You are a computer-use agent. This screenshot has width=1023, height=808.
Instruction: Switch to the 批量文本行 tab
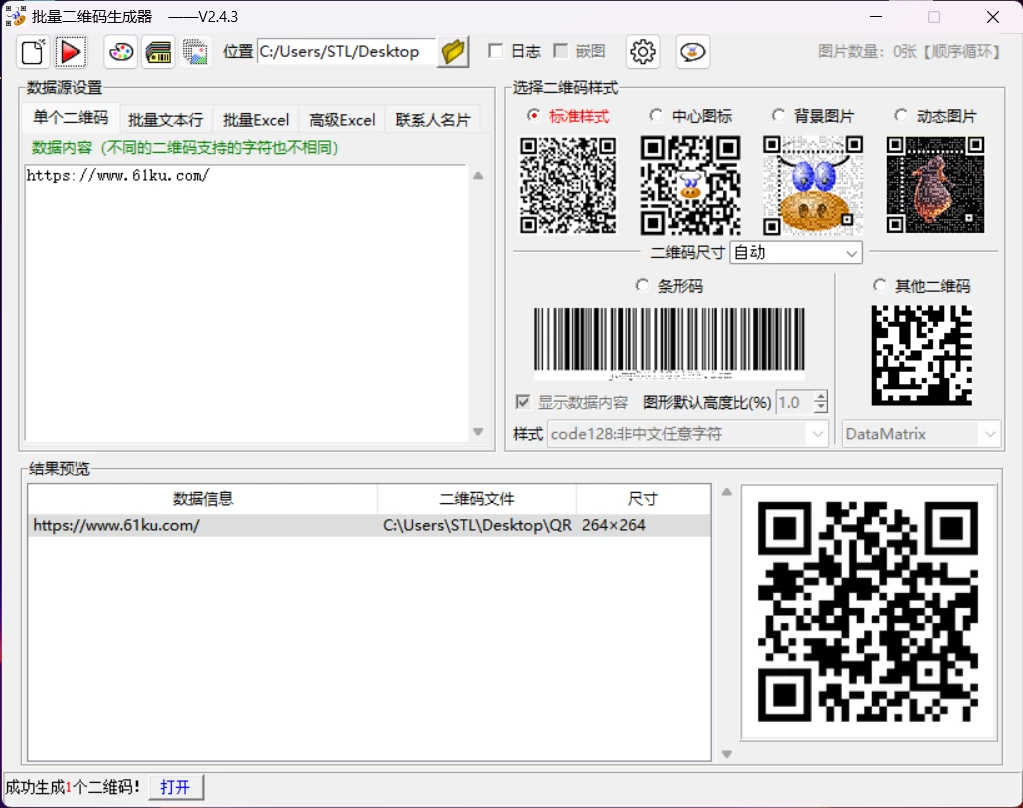165,120
